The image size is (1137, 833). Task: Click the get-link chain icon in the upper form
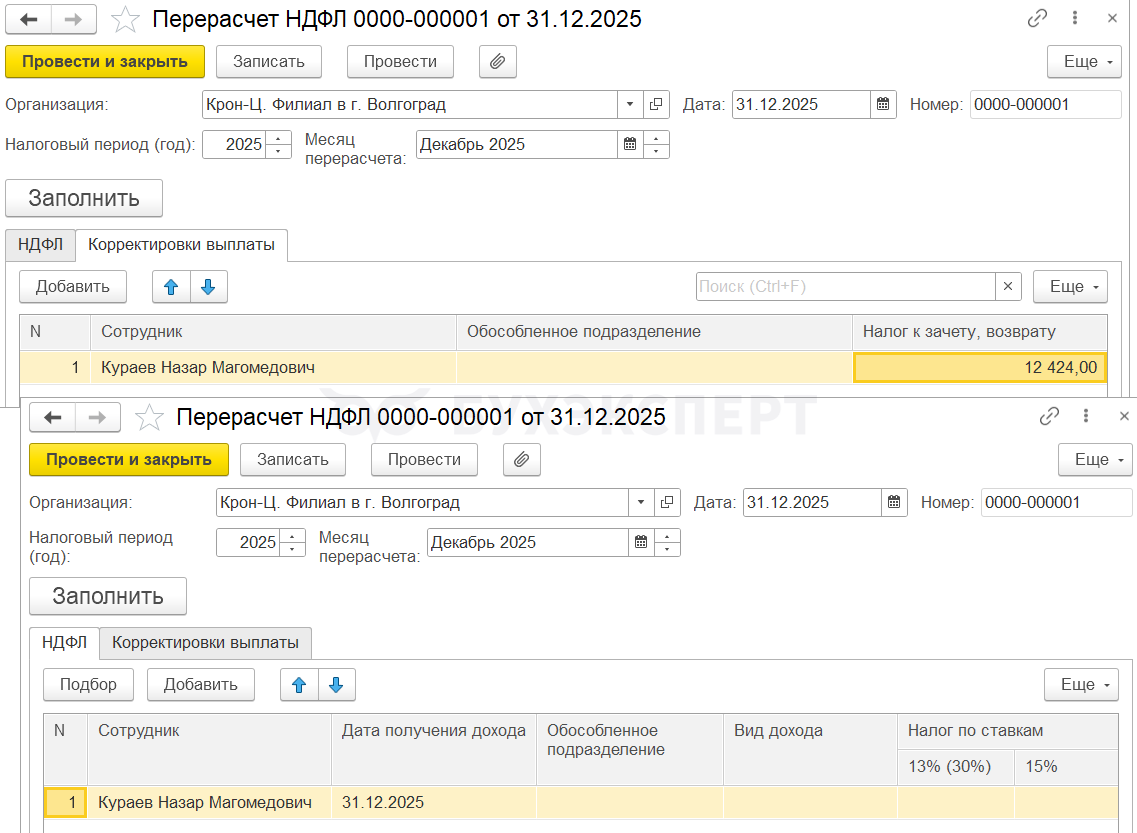pos(1037,19)
